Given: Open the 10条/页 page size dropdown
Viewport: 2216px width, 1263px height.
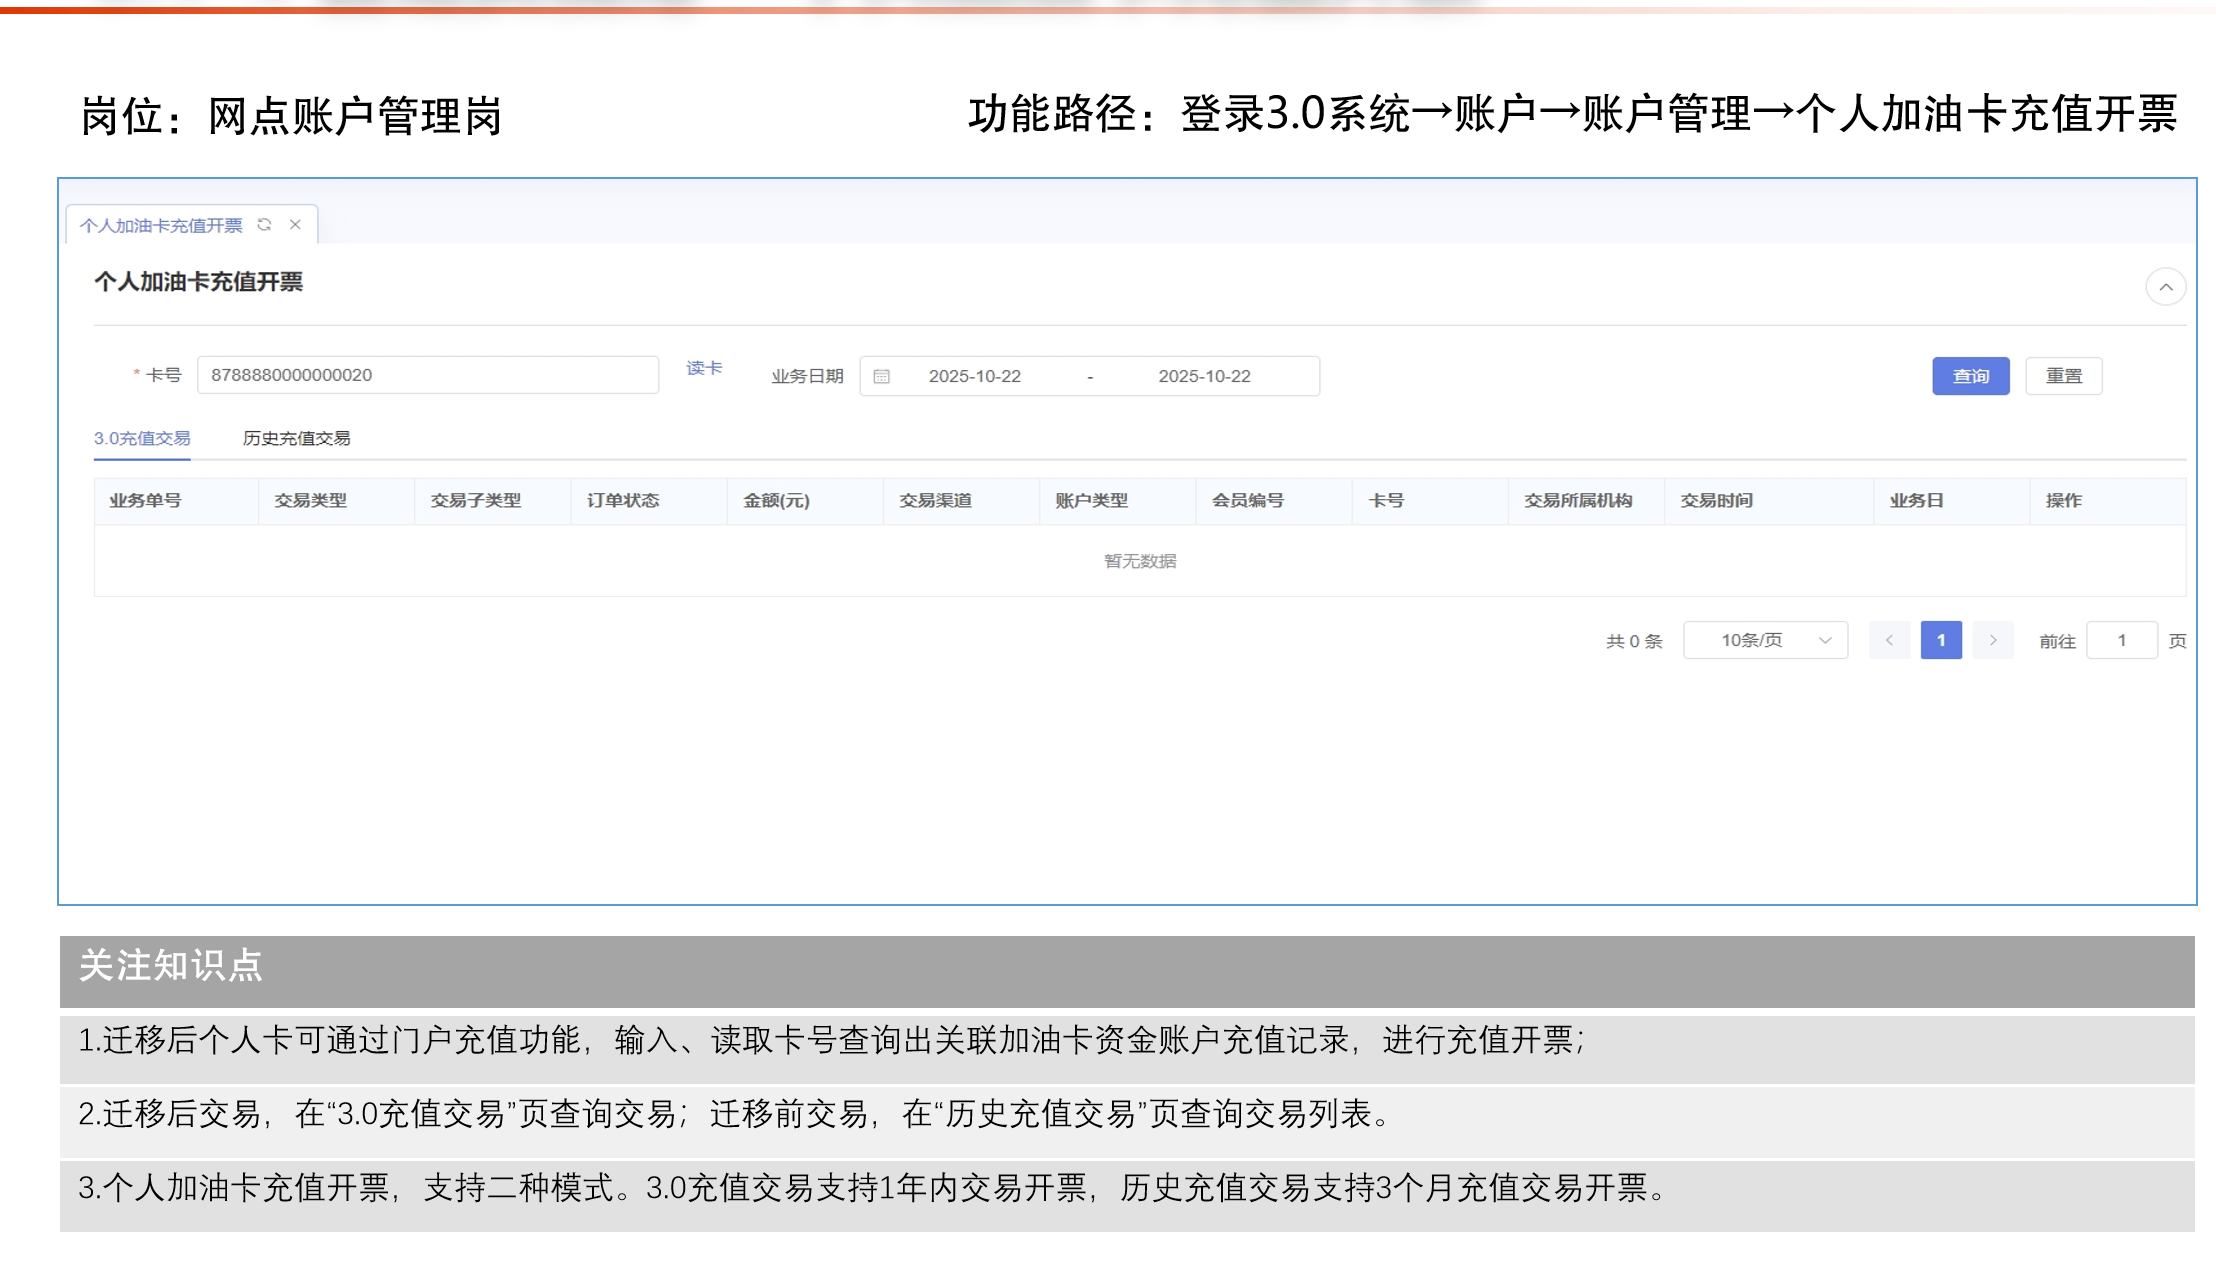Looking at the screenshot, I should click(1765, 640).
